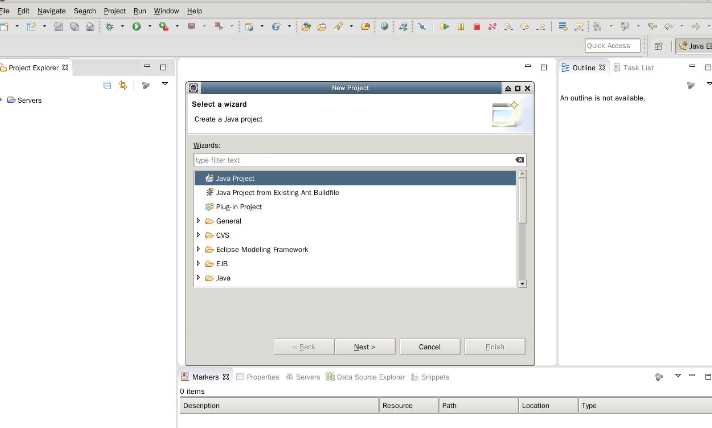Screen dimensions: 712x428
Task: Expand the Eclipse Modeling Framework folder
Action: tap(198, 249)
